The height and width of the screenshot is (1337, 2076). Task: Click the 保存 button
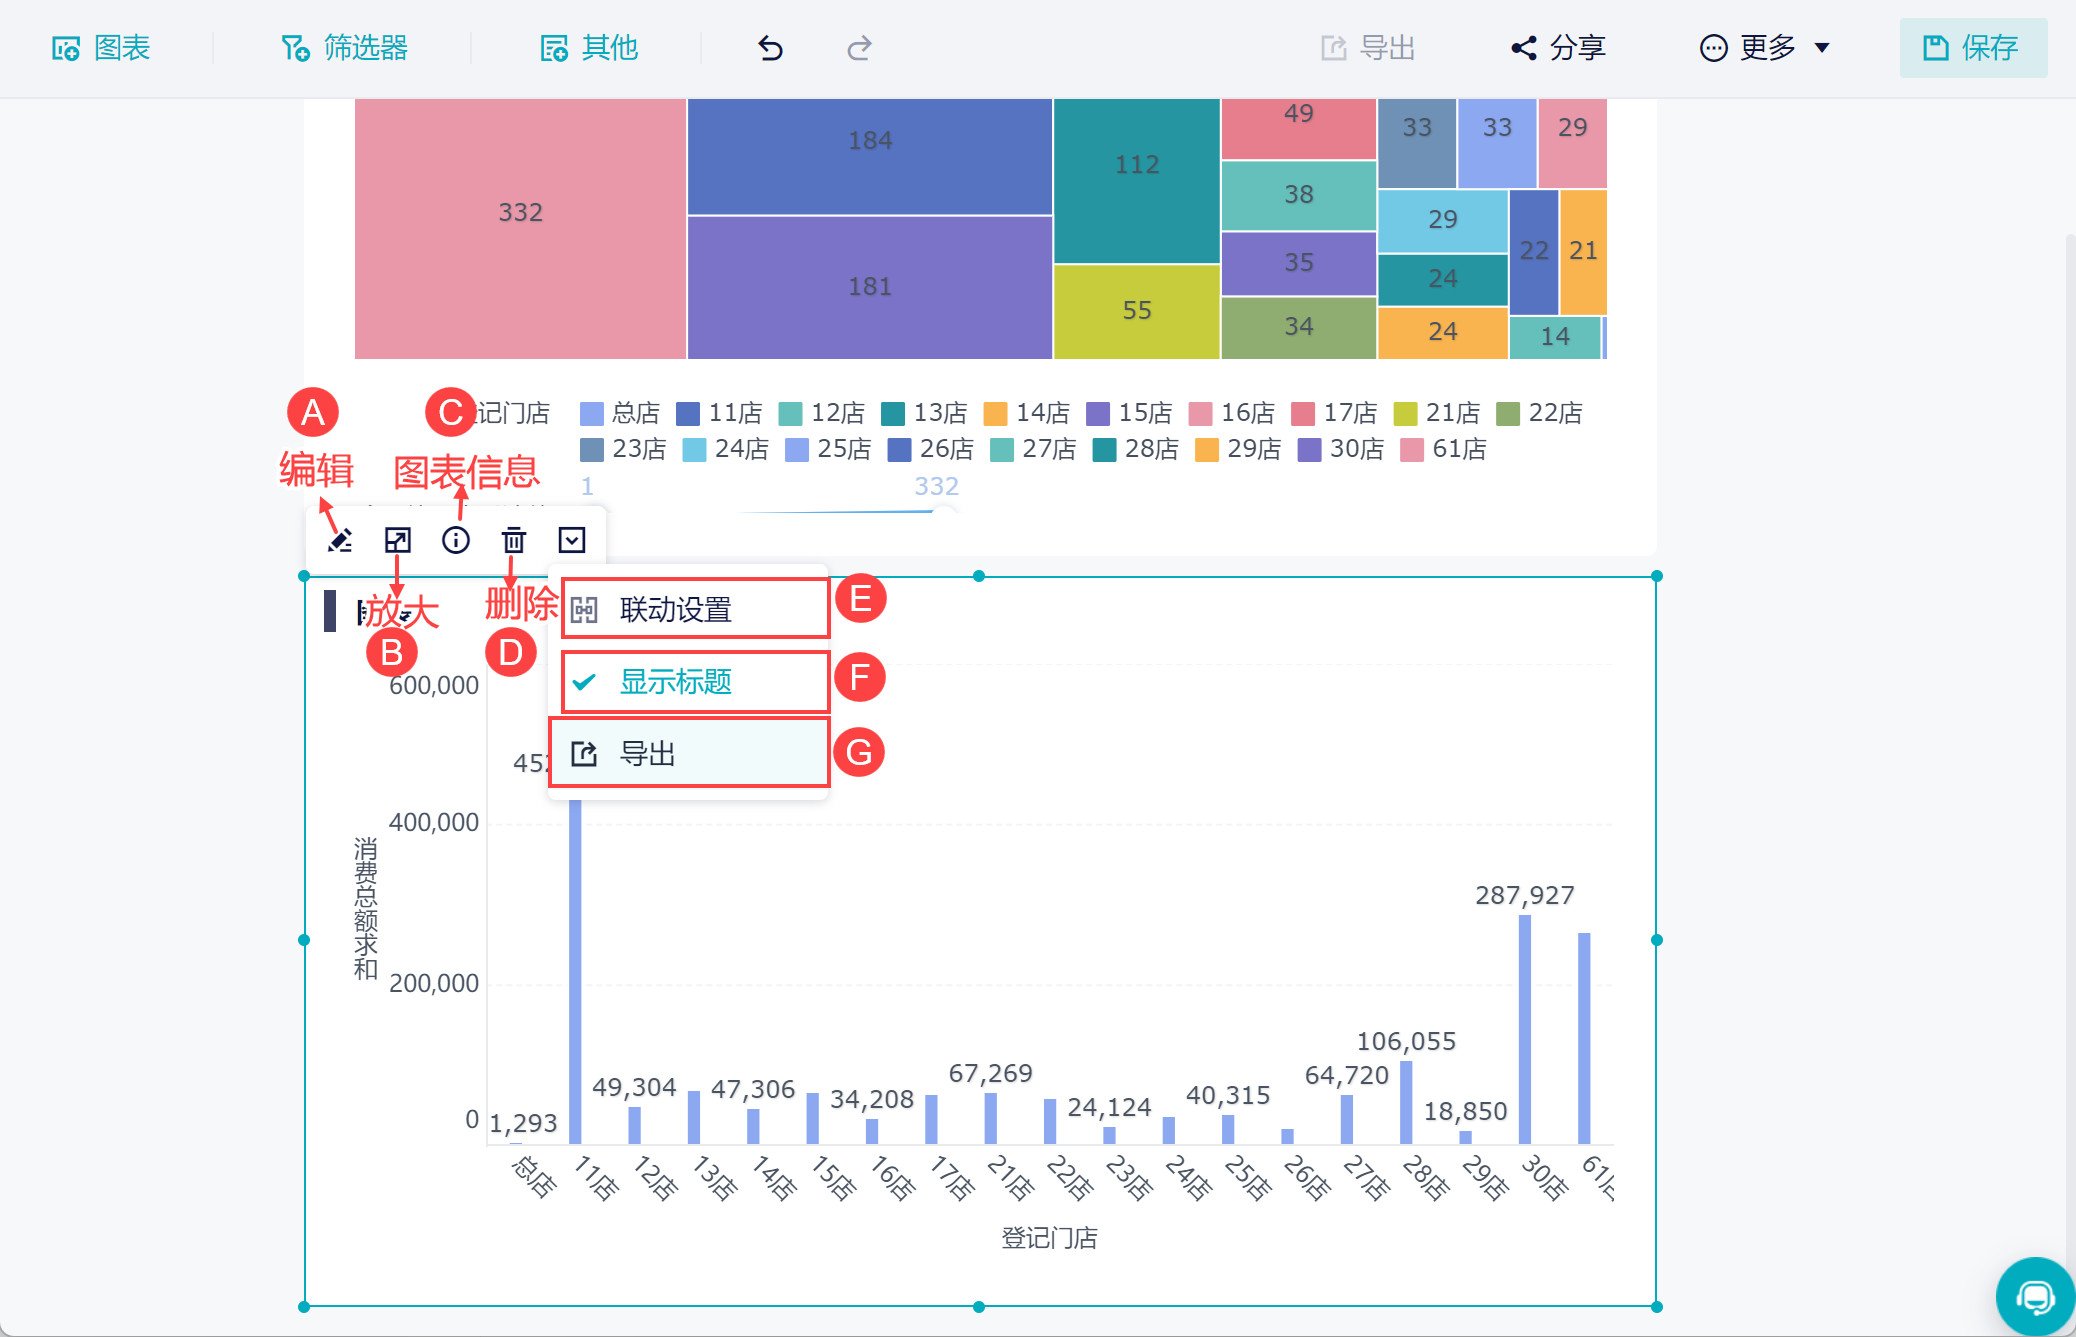point(1972,48)
